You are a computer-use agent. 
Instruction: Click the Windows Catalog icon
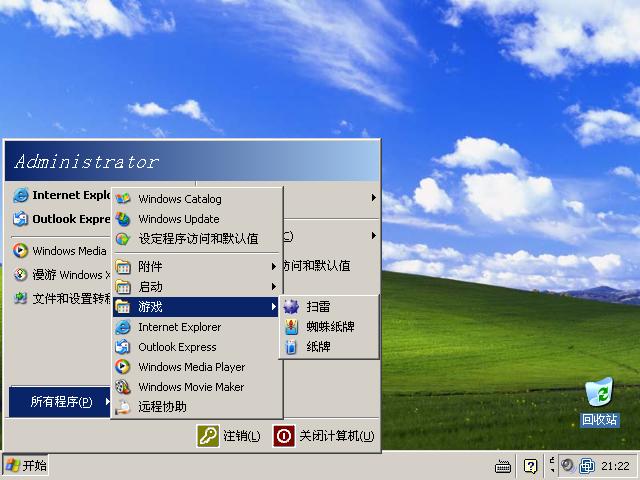click(122, 199)
